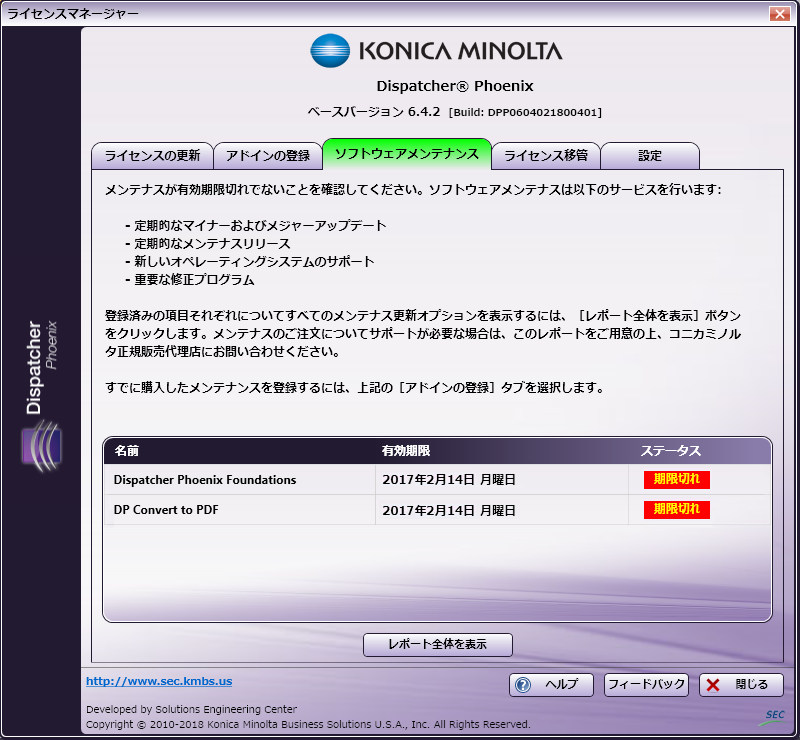Viewport: 800px width, 740px height.
Task: Click the 期限切れ status for Dispatcher Phoenix Foundations
Action: tap(677, 479)
